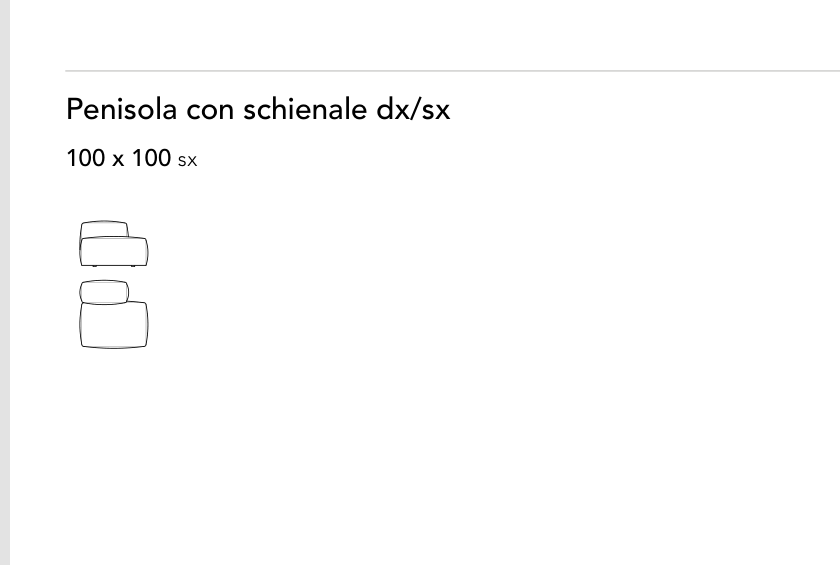Click the small 'sx' size suffix
The height and width of the screenshot is (565, 840).
click(x=188, y=161)
